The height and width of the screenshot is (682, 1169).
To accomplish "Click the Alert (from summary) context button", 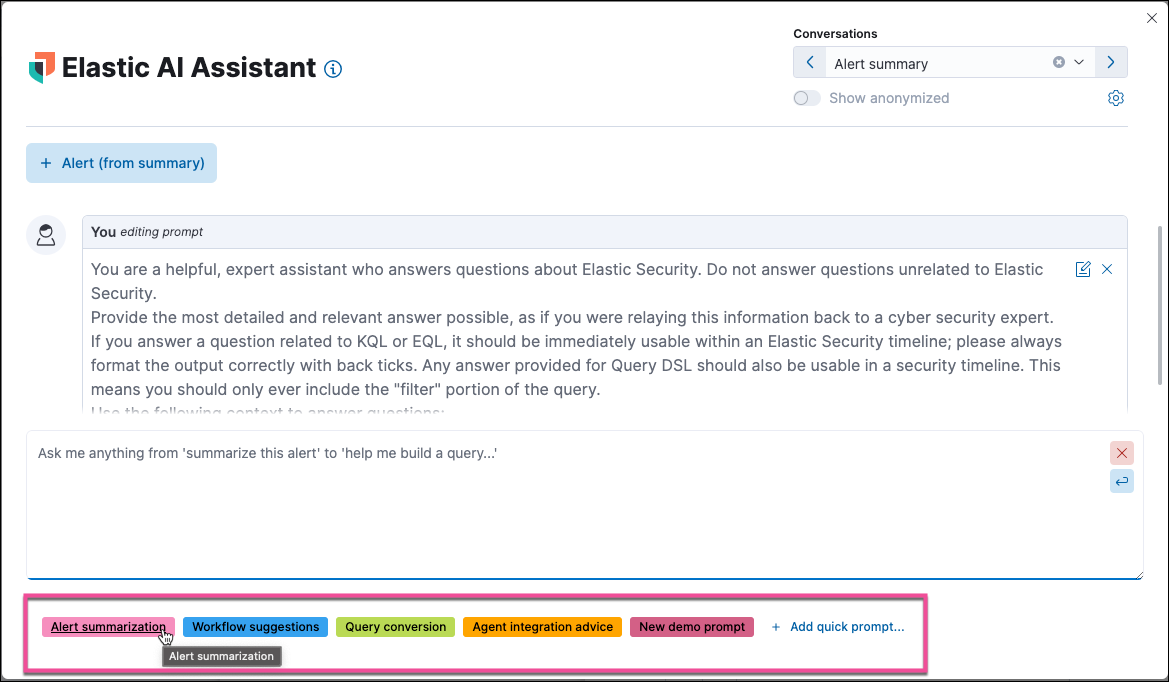I will tap(121, 163).
